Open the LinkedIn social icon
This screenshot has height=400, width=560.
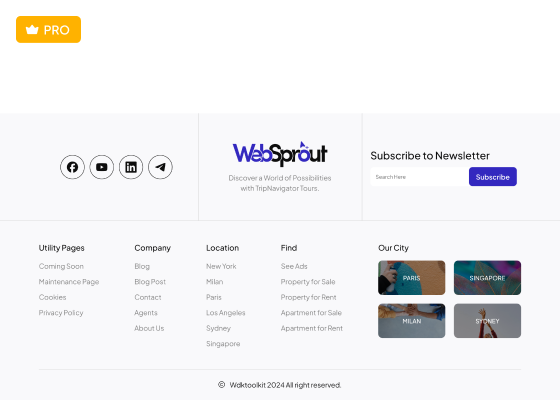(131, 167)
